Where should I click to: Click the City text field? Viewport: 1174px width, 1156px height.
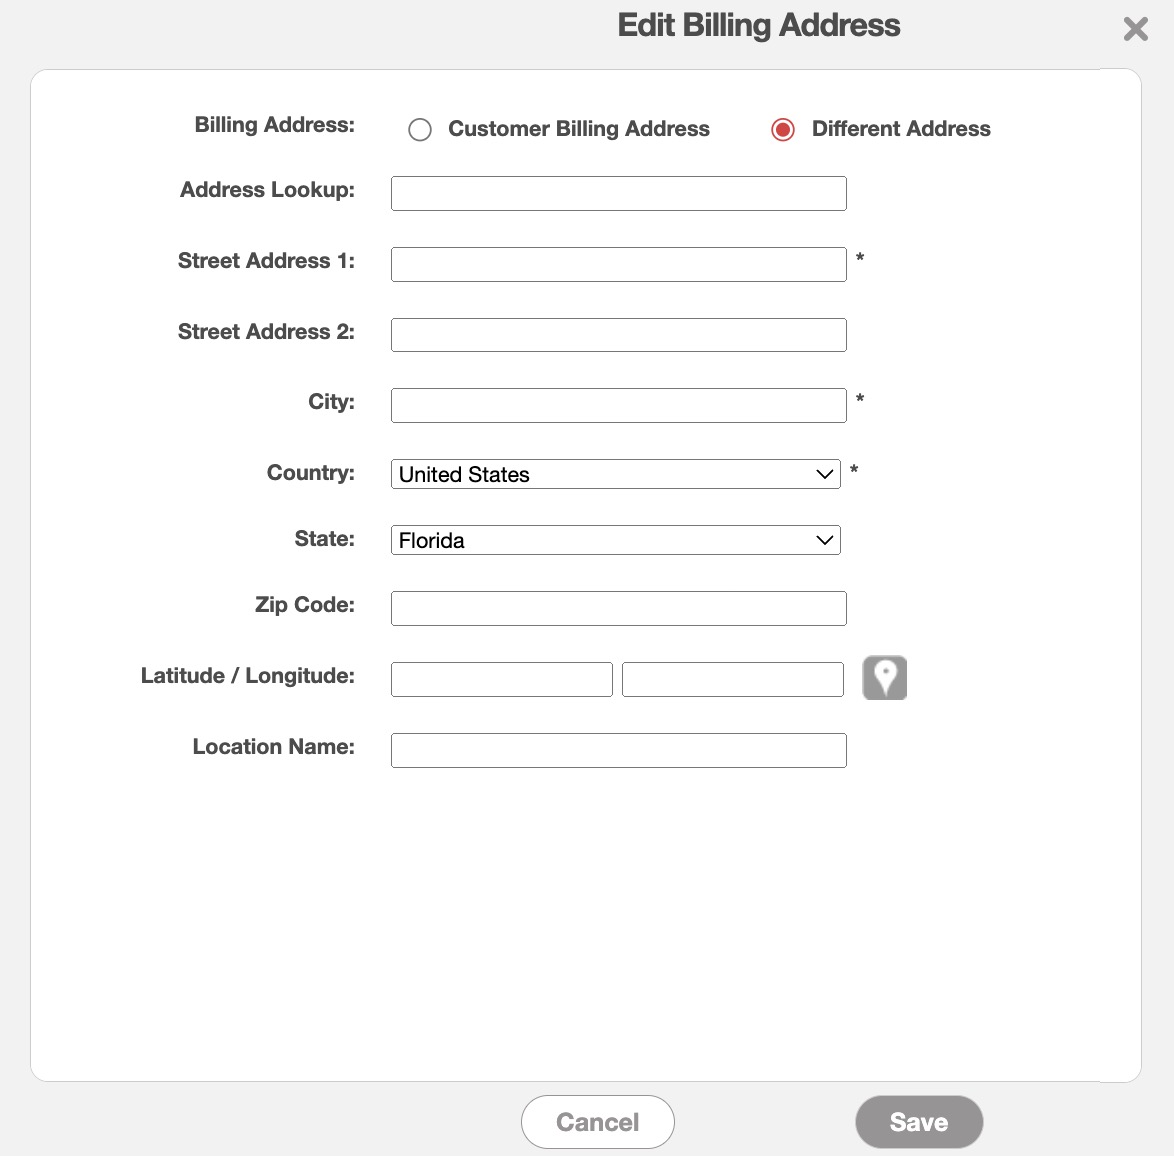618,406
